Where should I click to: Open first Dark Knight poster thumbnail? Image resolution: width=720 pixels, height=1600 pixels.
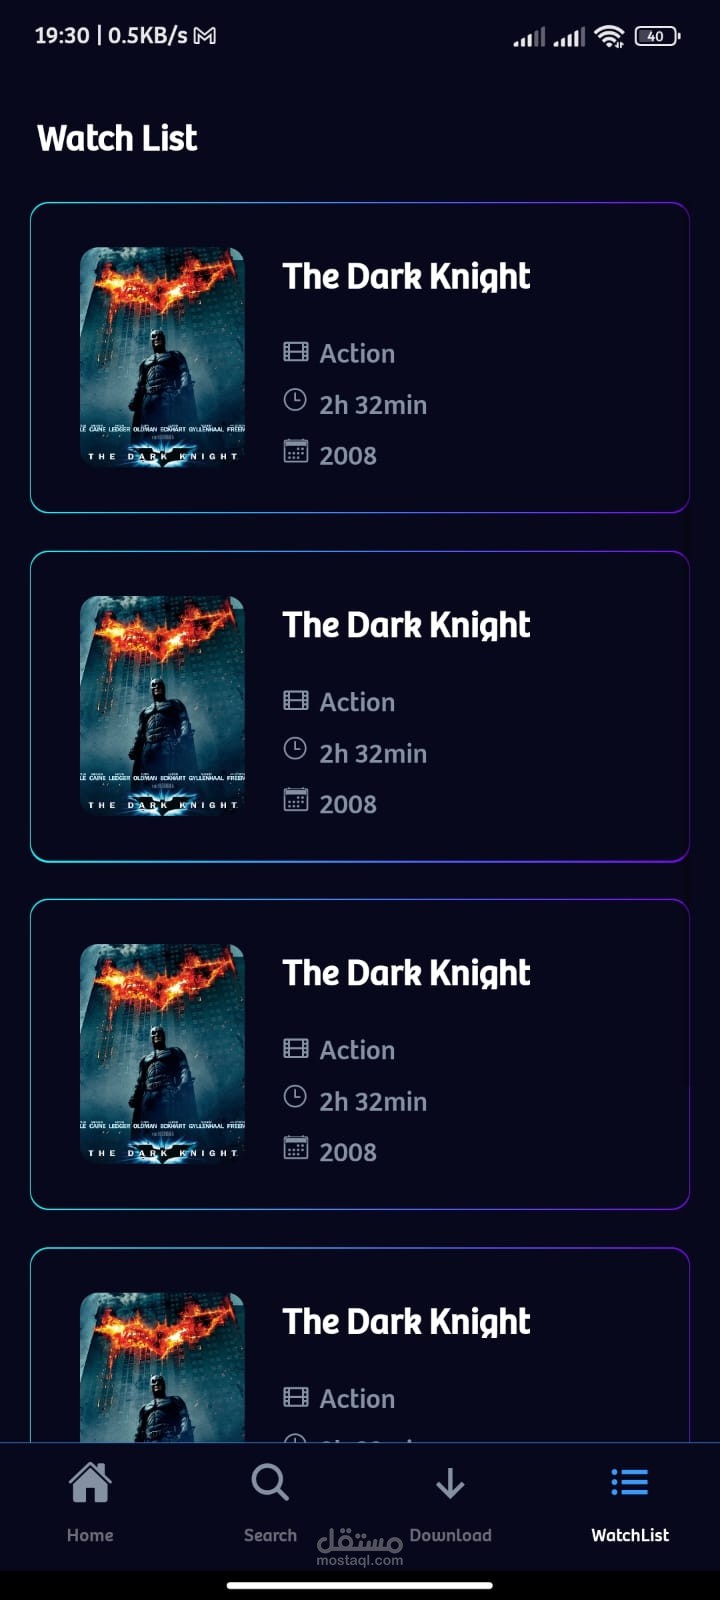162,357
